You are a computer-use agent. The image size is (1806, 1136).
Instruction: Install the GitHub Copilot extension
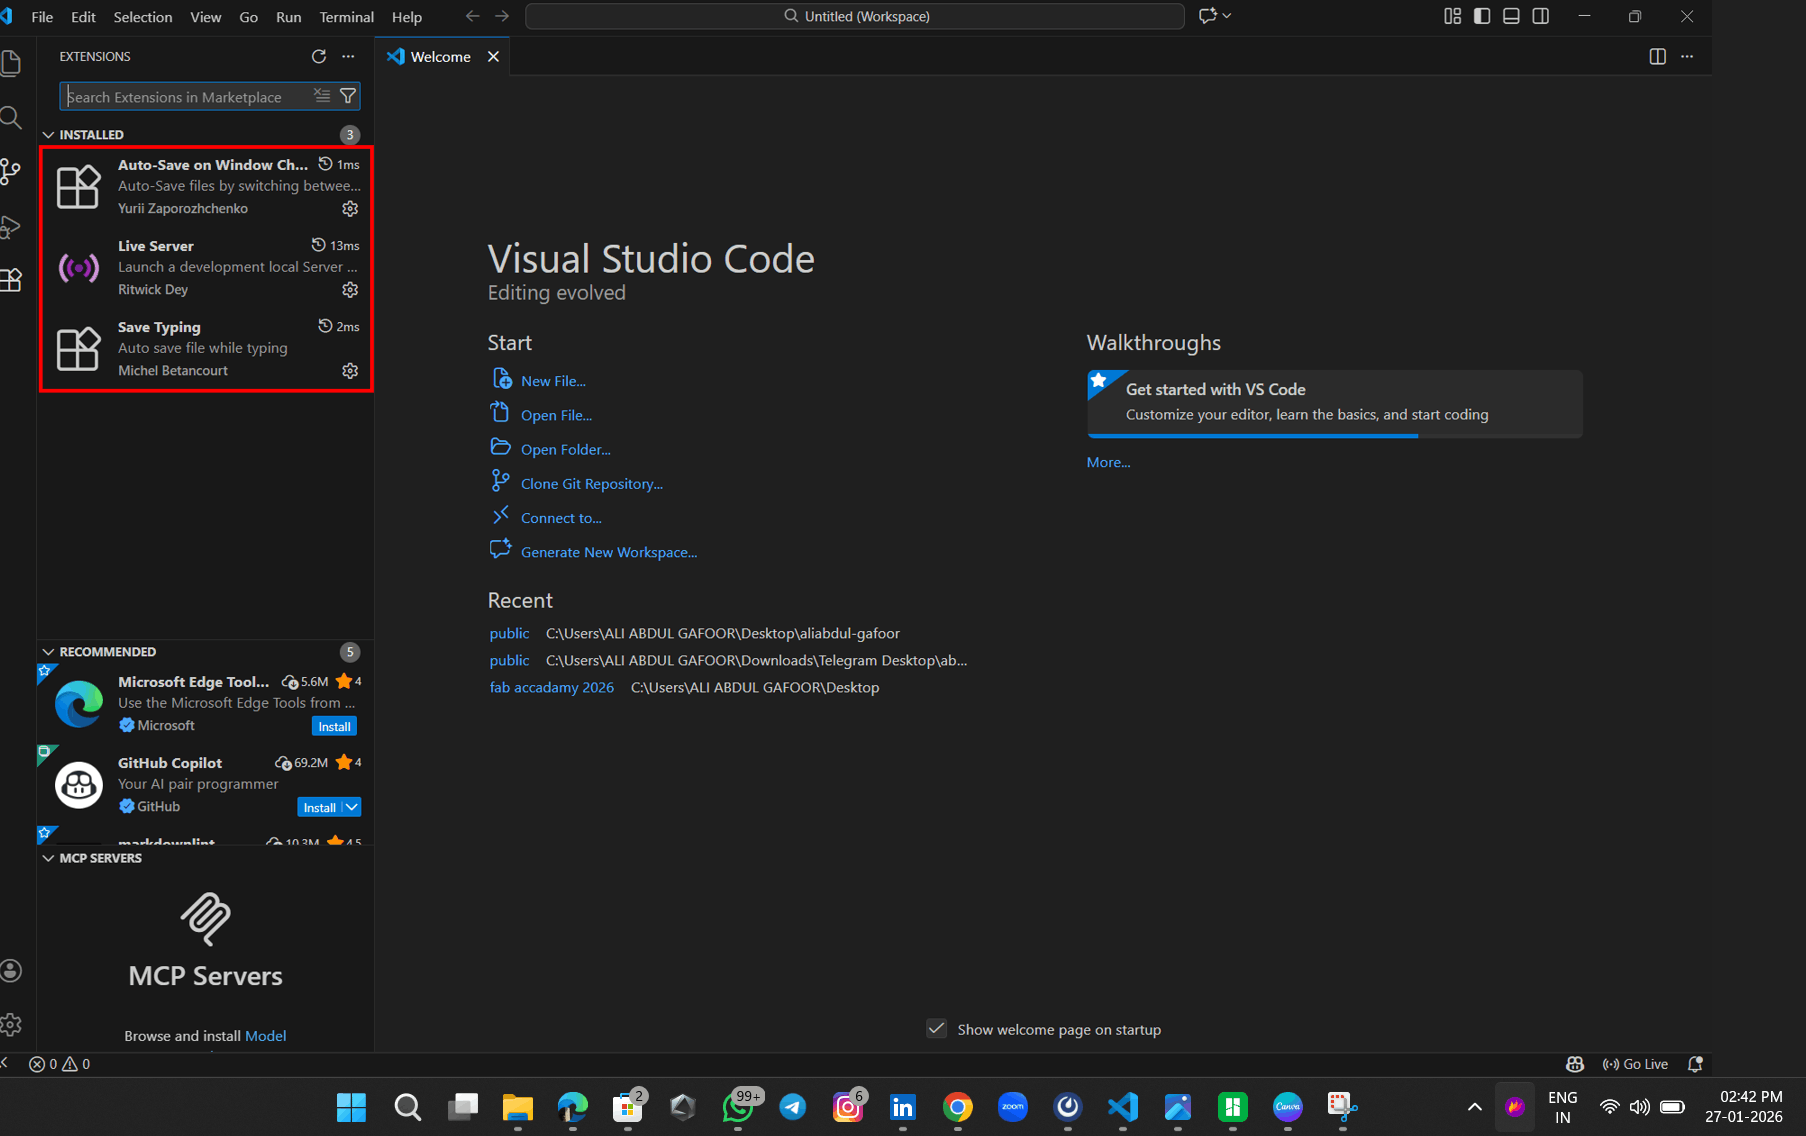320,807
